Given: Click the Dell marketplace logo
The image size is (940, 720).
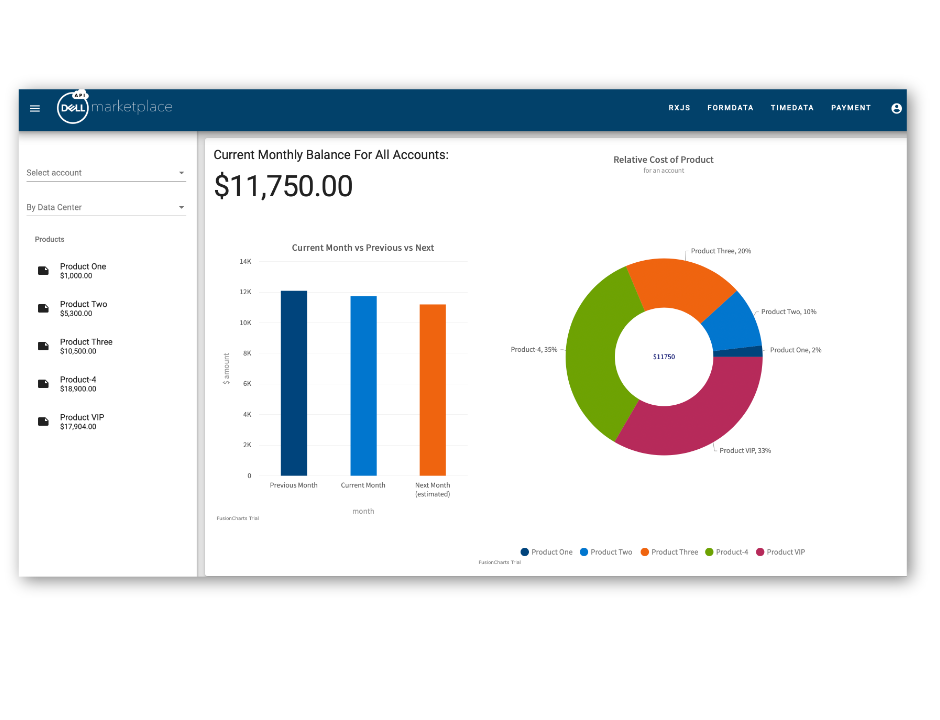Looking at the screenshot, I should tap(115, 107).
